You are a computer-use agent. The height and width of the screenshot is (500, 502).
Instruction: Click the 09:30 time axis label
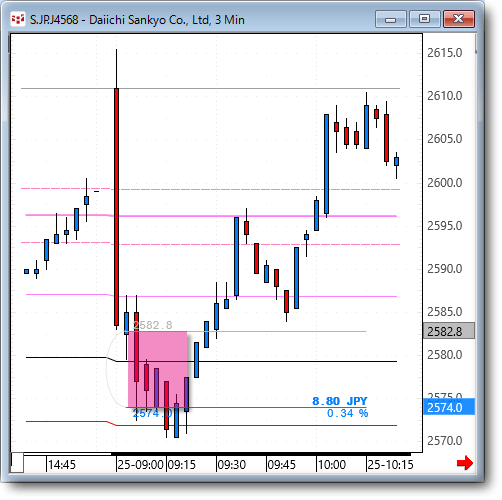pyautogui.click(x=232, y=464)
